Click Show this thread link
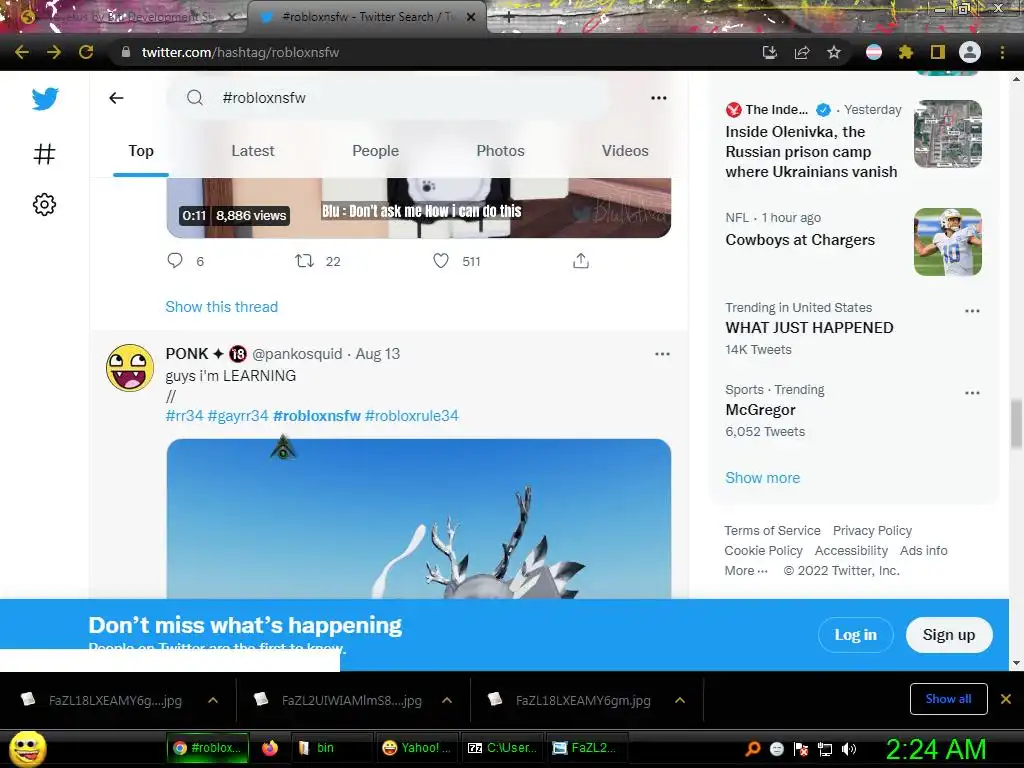1024x768 pixels. click(x=221, y=307)
